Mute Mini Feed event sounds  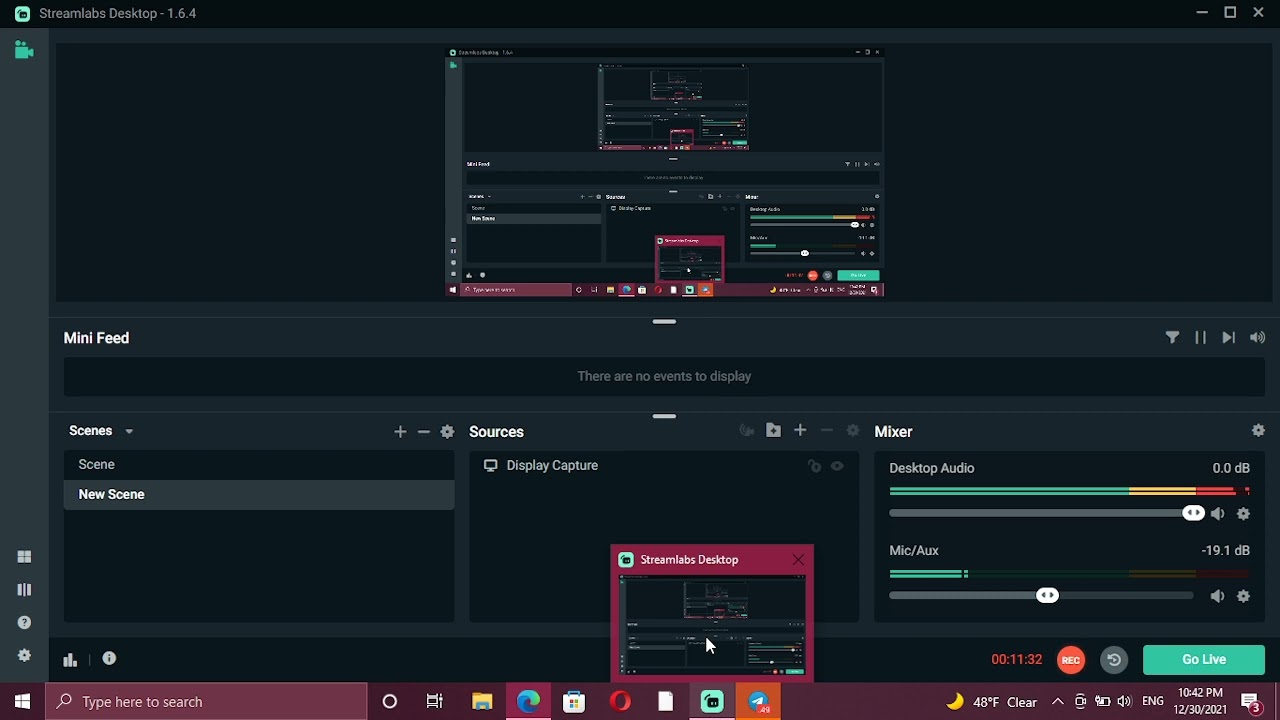tap(1257, 338)
